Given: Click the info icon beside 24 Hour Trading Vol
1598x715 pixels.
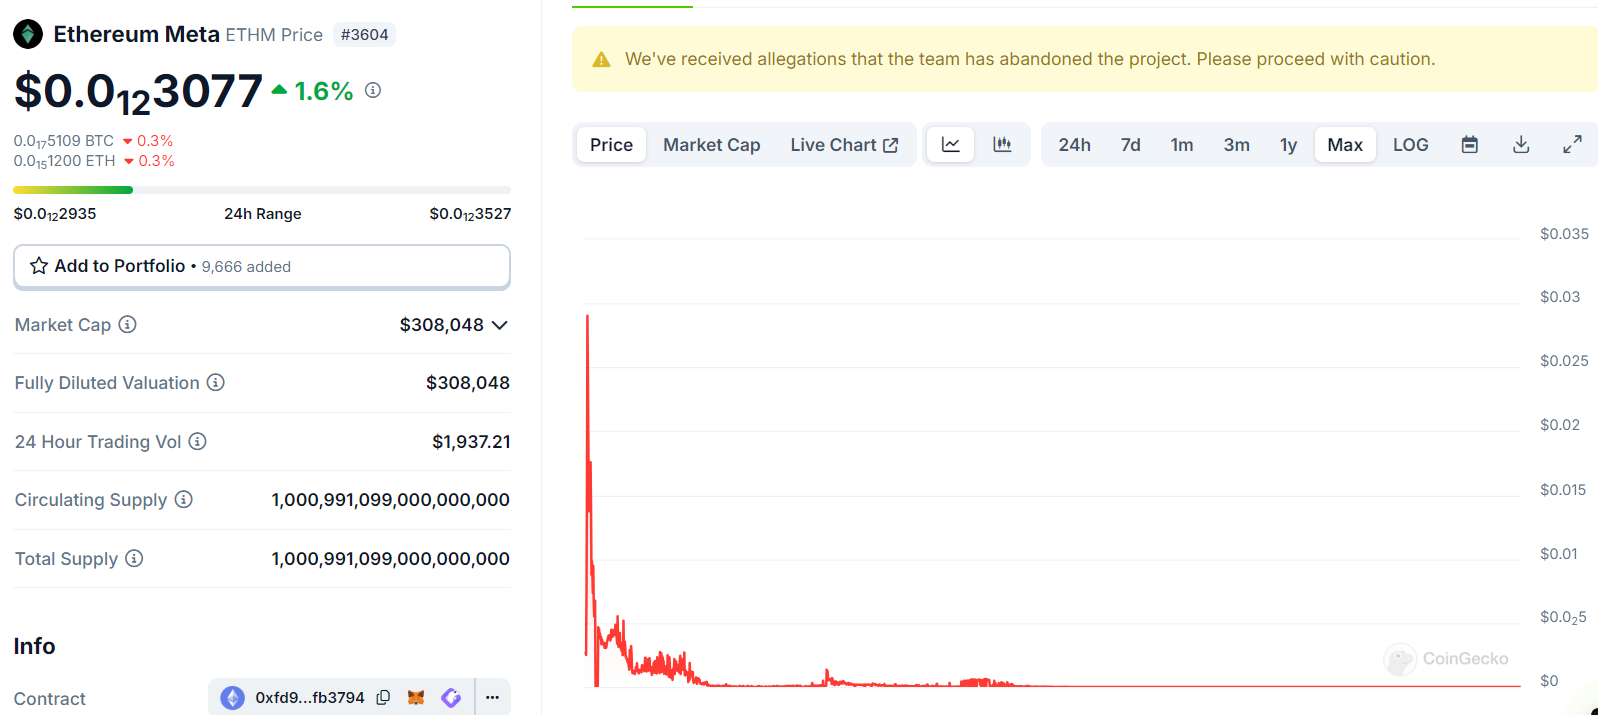Looking at the screenshot, I should [x=198, y=441].
